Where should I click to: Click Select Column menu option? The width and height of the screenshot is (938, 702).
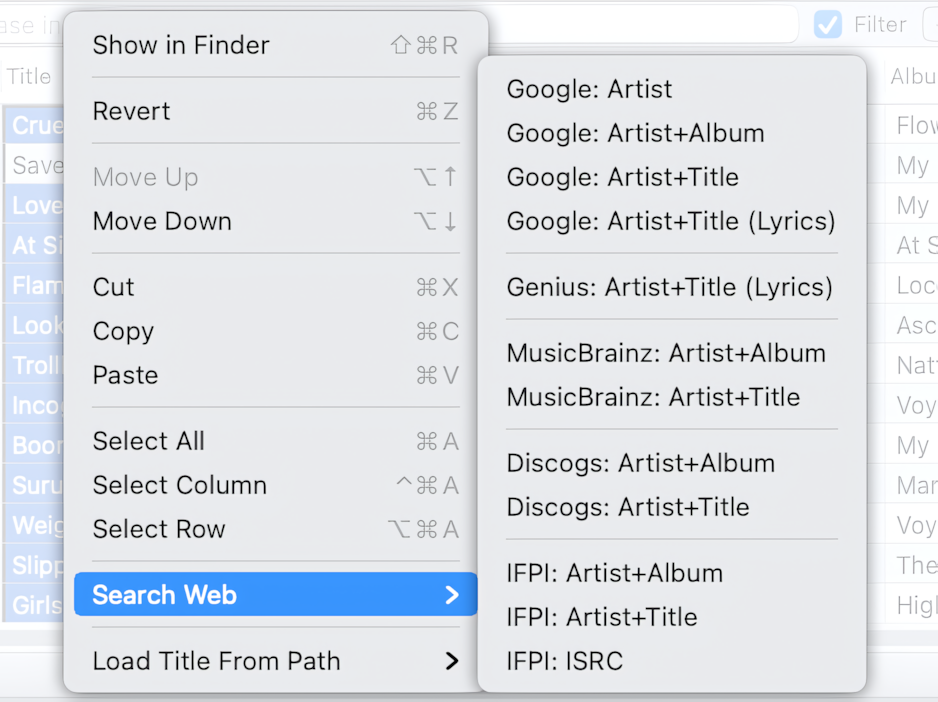(179, 485)
